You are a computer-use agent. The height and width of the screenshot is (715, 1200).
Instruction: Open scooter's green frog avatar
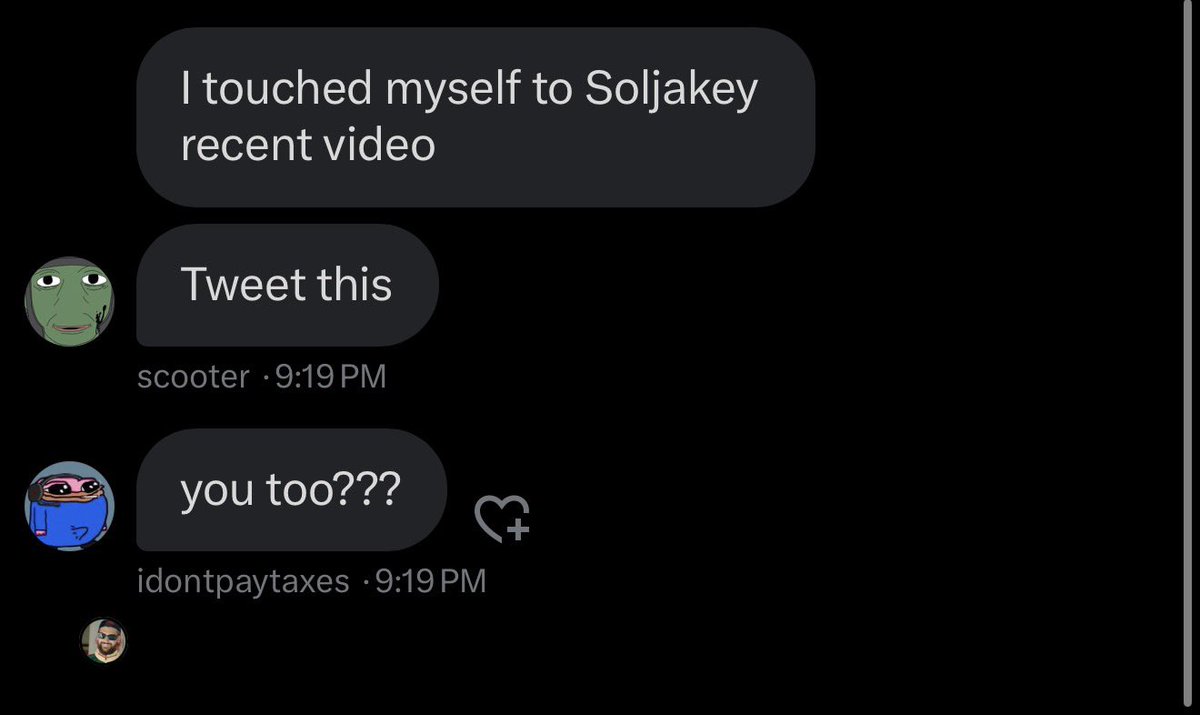(69, 301)
